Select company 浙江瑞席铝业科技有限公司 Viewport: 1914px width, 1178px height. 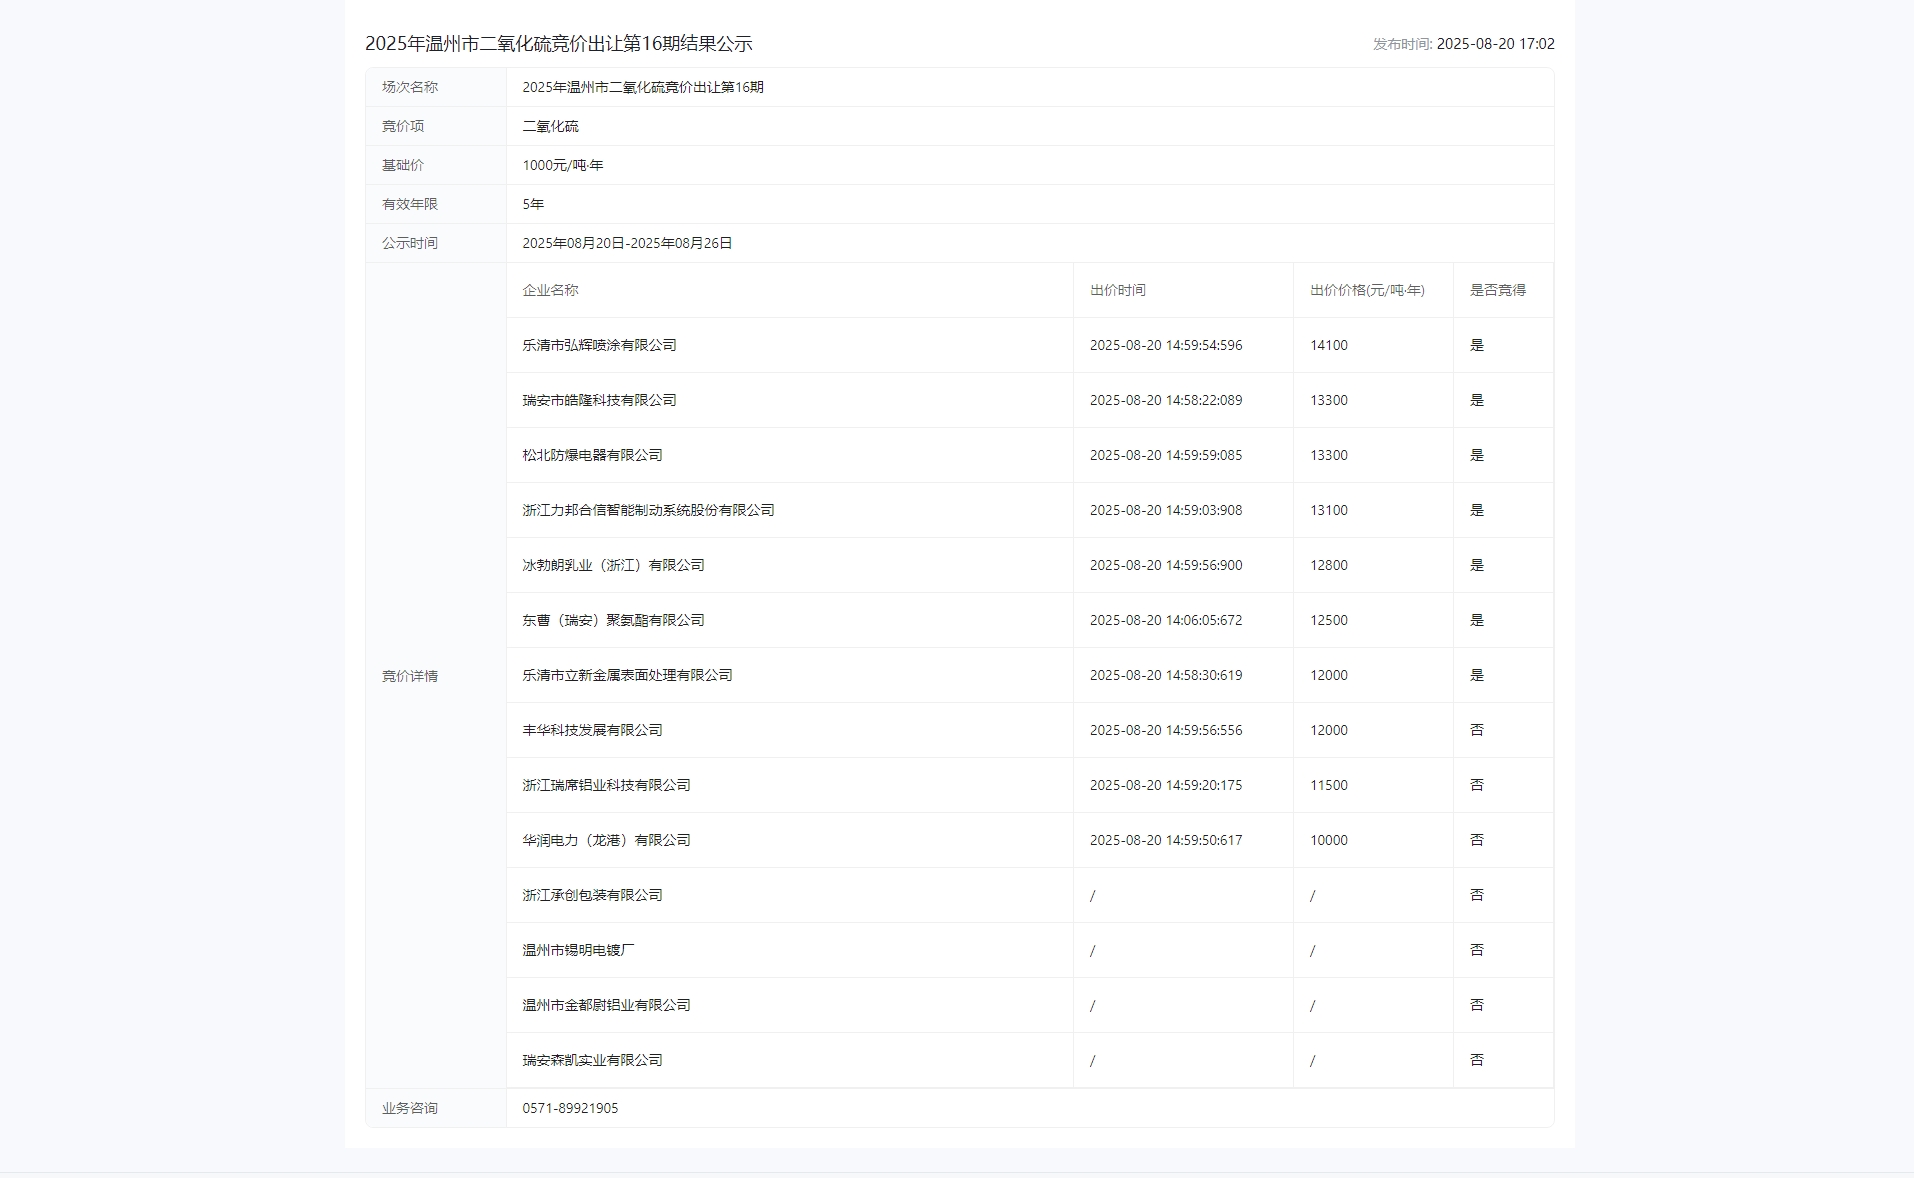[x=606, y=785]
